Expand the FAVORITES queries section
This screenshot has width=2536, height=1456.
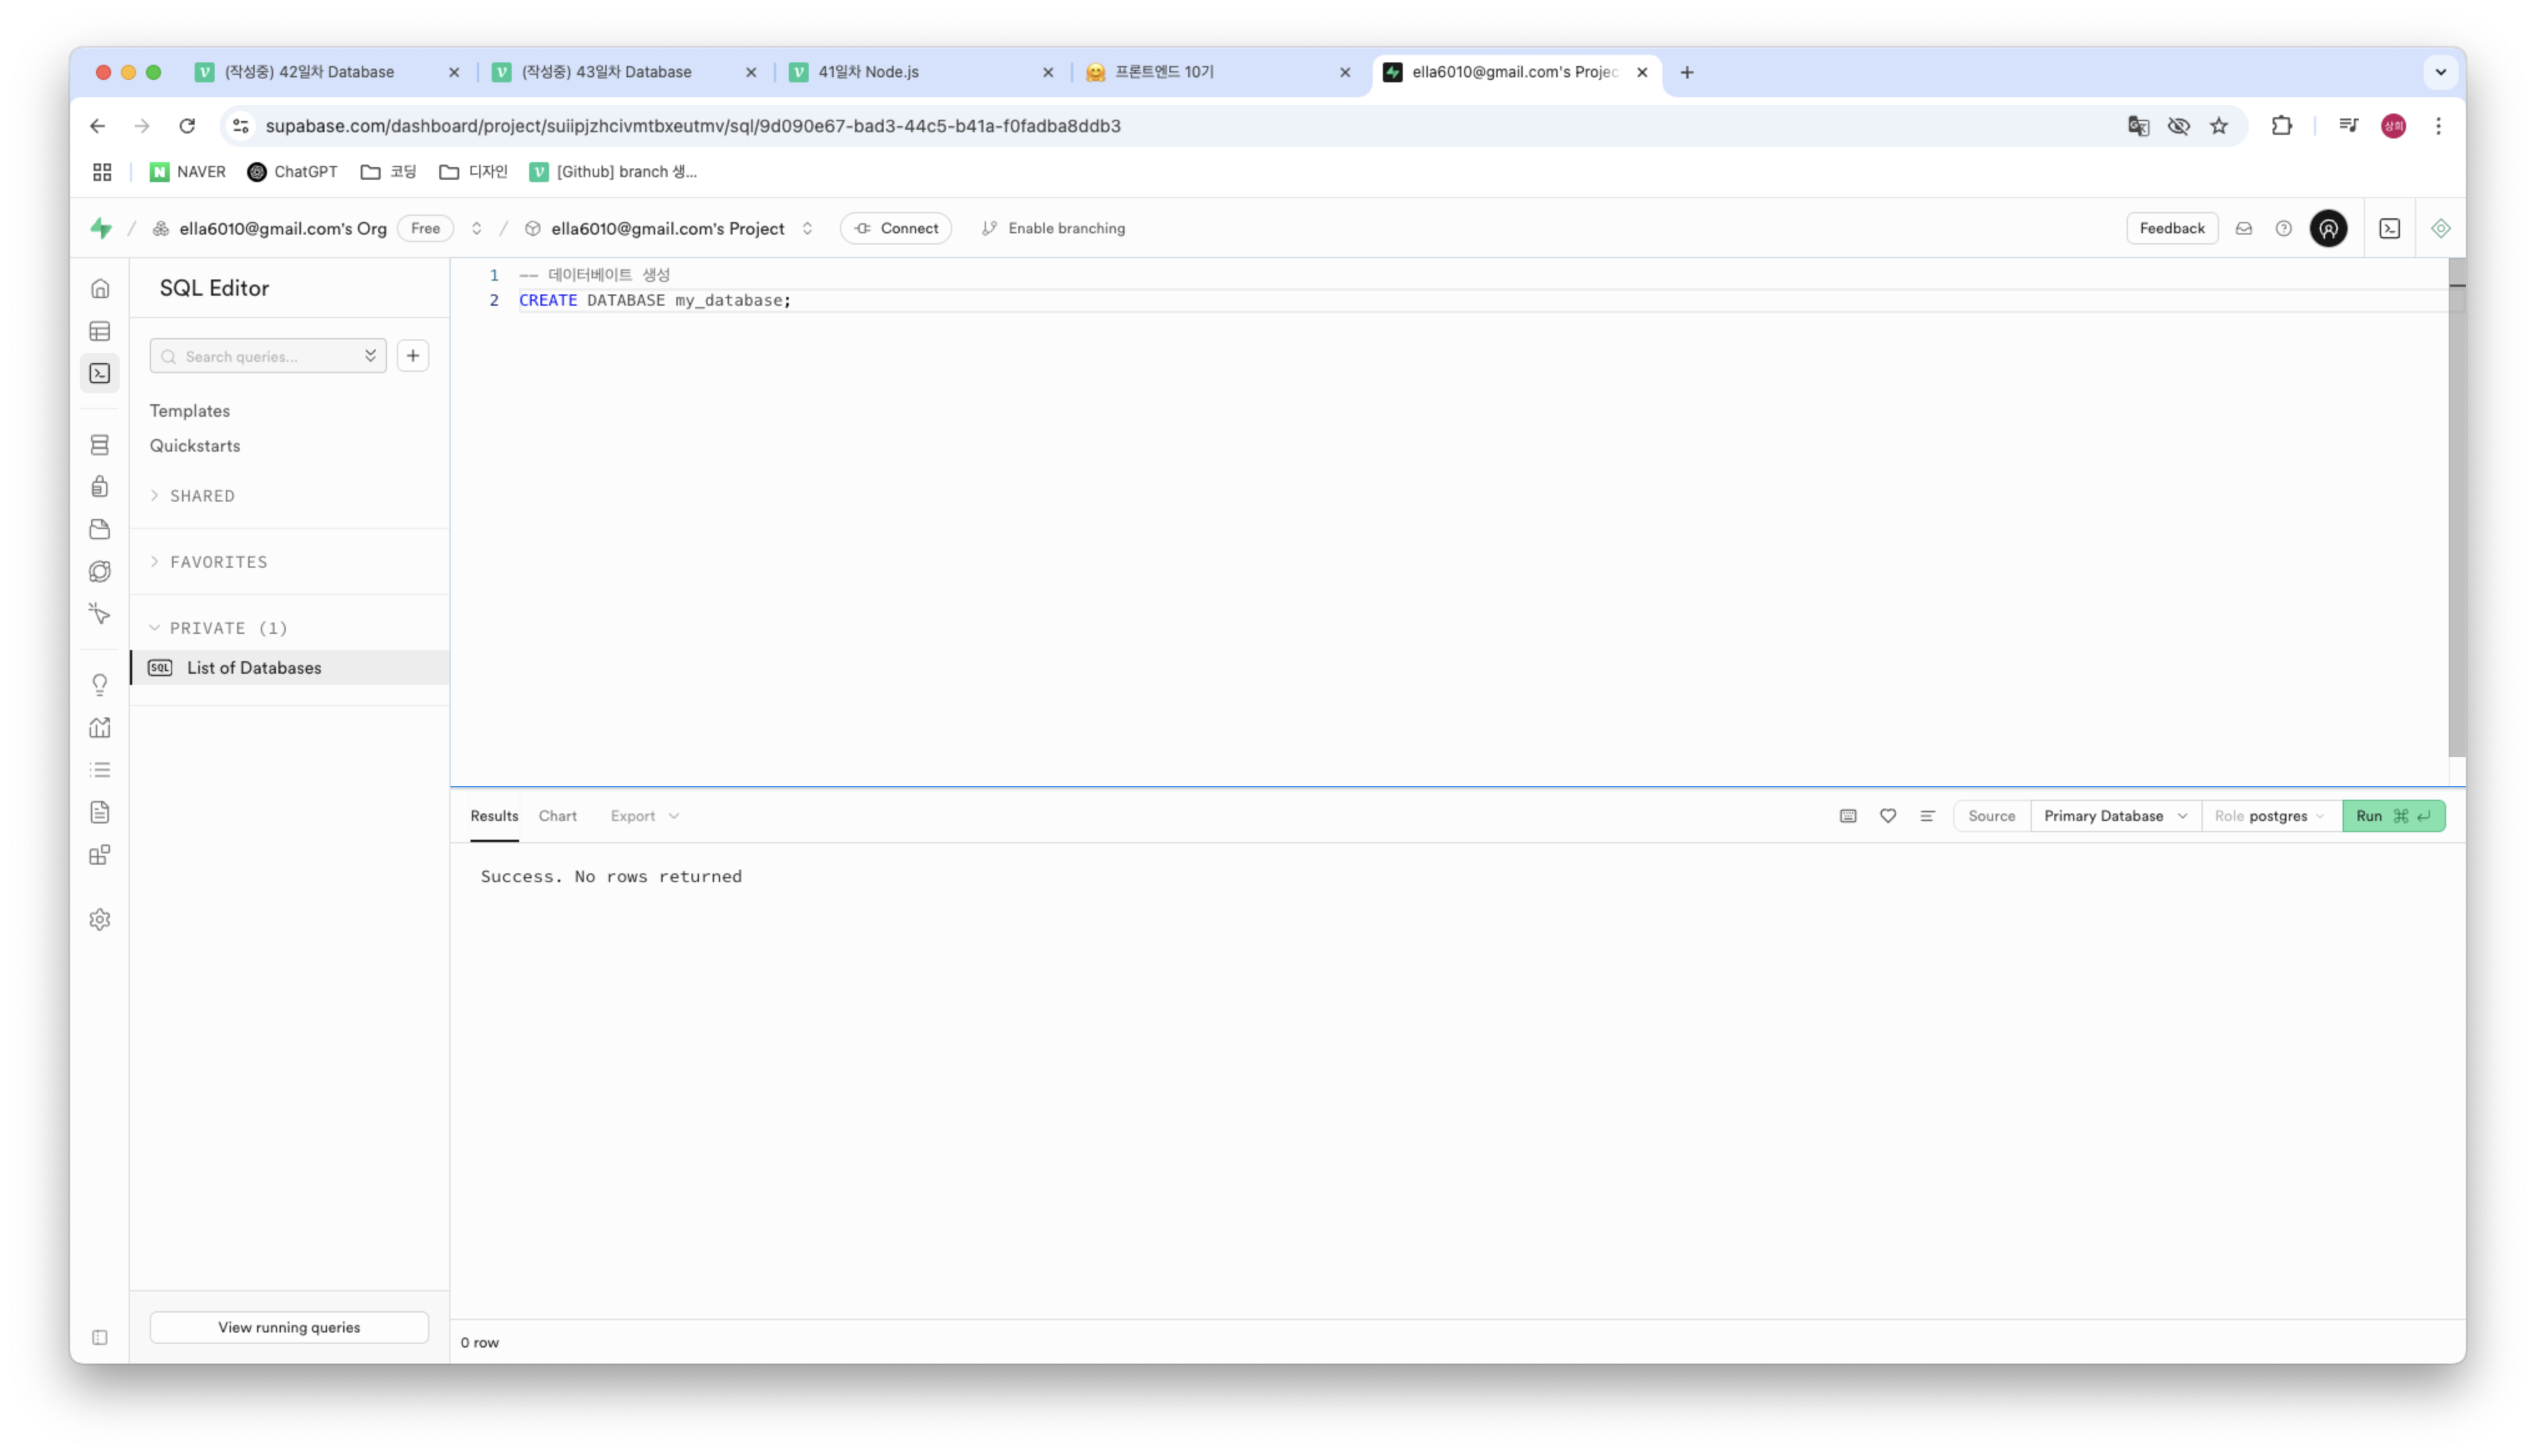209,562
